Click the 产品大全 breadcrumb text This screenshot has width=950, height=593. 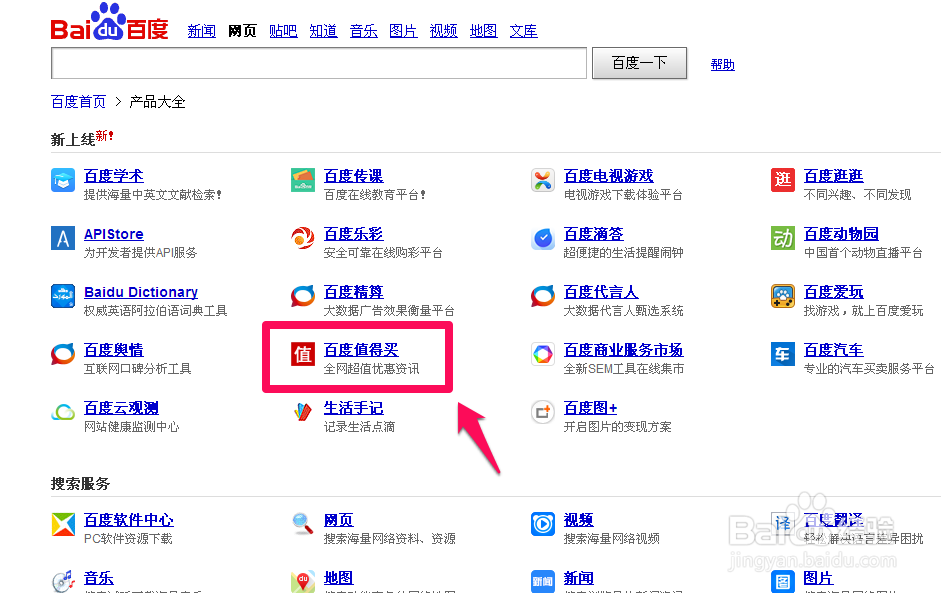[158, 102]
